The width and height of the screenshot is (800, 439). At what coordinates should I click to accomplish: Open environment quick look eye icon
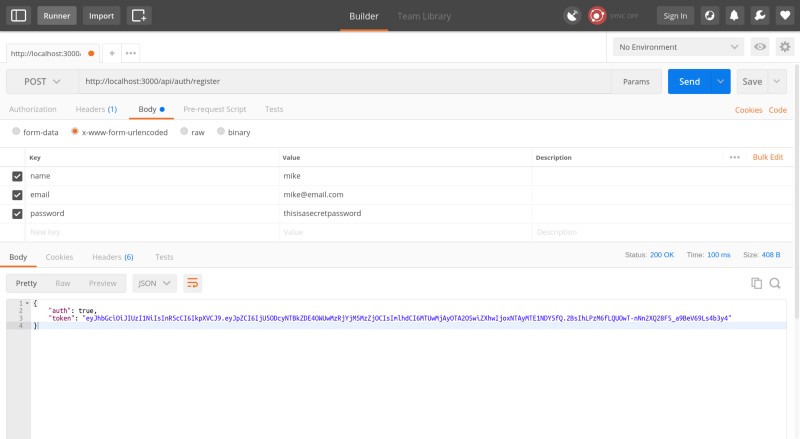(x=760, y=47)
